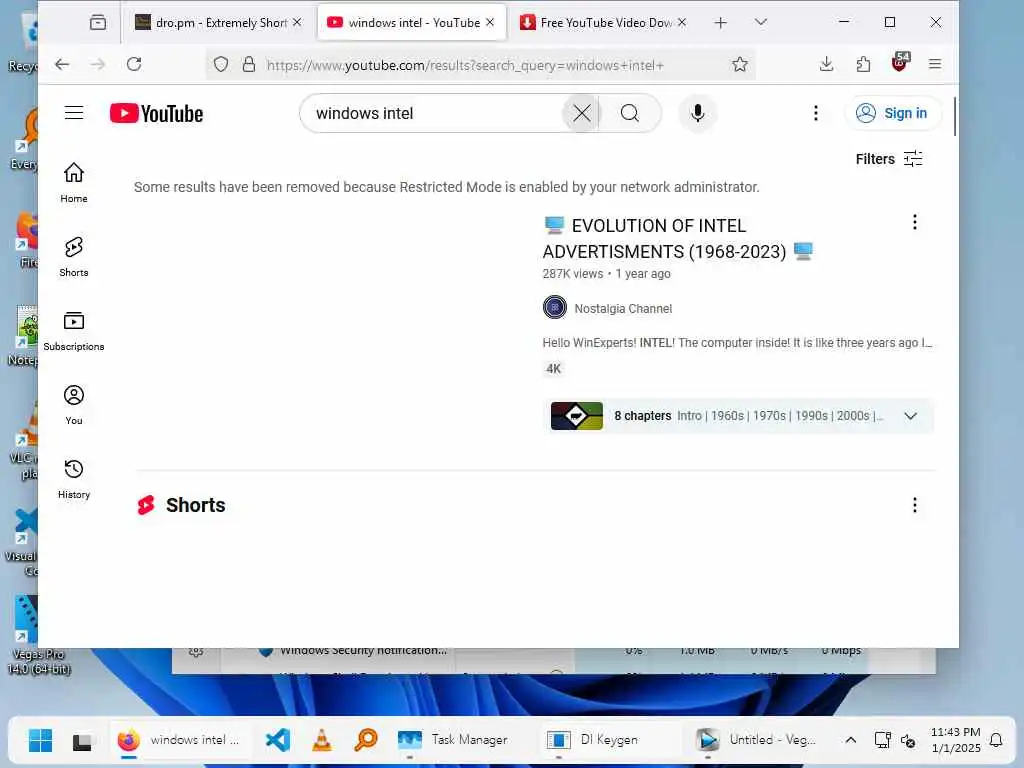Open more options for the Shorts shelf
Image resolution: width=1024 pixels, height=768 pixels.
914,505
